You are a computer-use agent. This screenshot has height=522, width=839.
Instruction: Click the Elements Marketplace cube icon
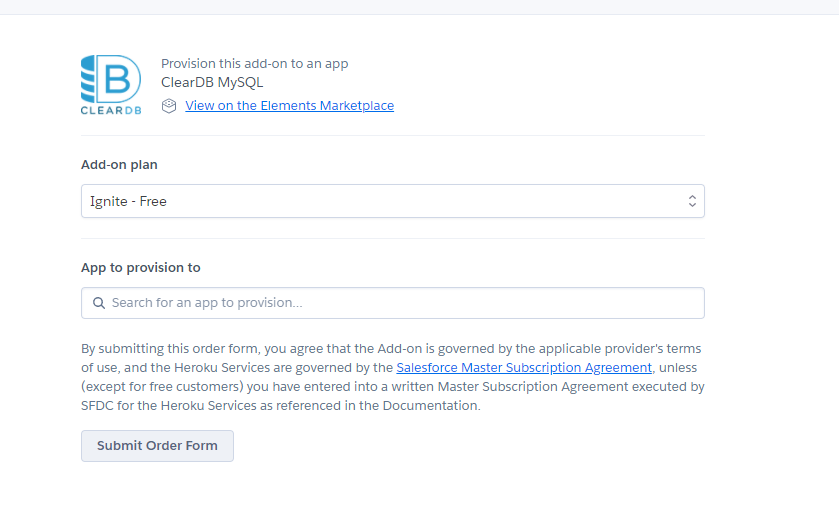[x=169, y=106]
